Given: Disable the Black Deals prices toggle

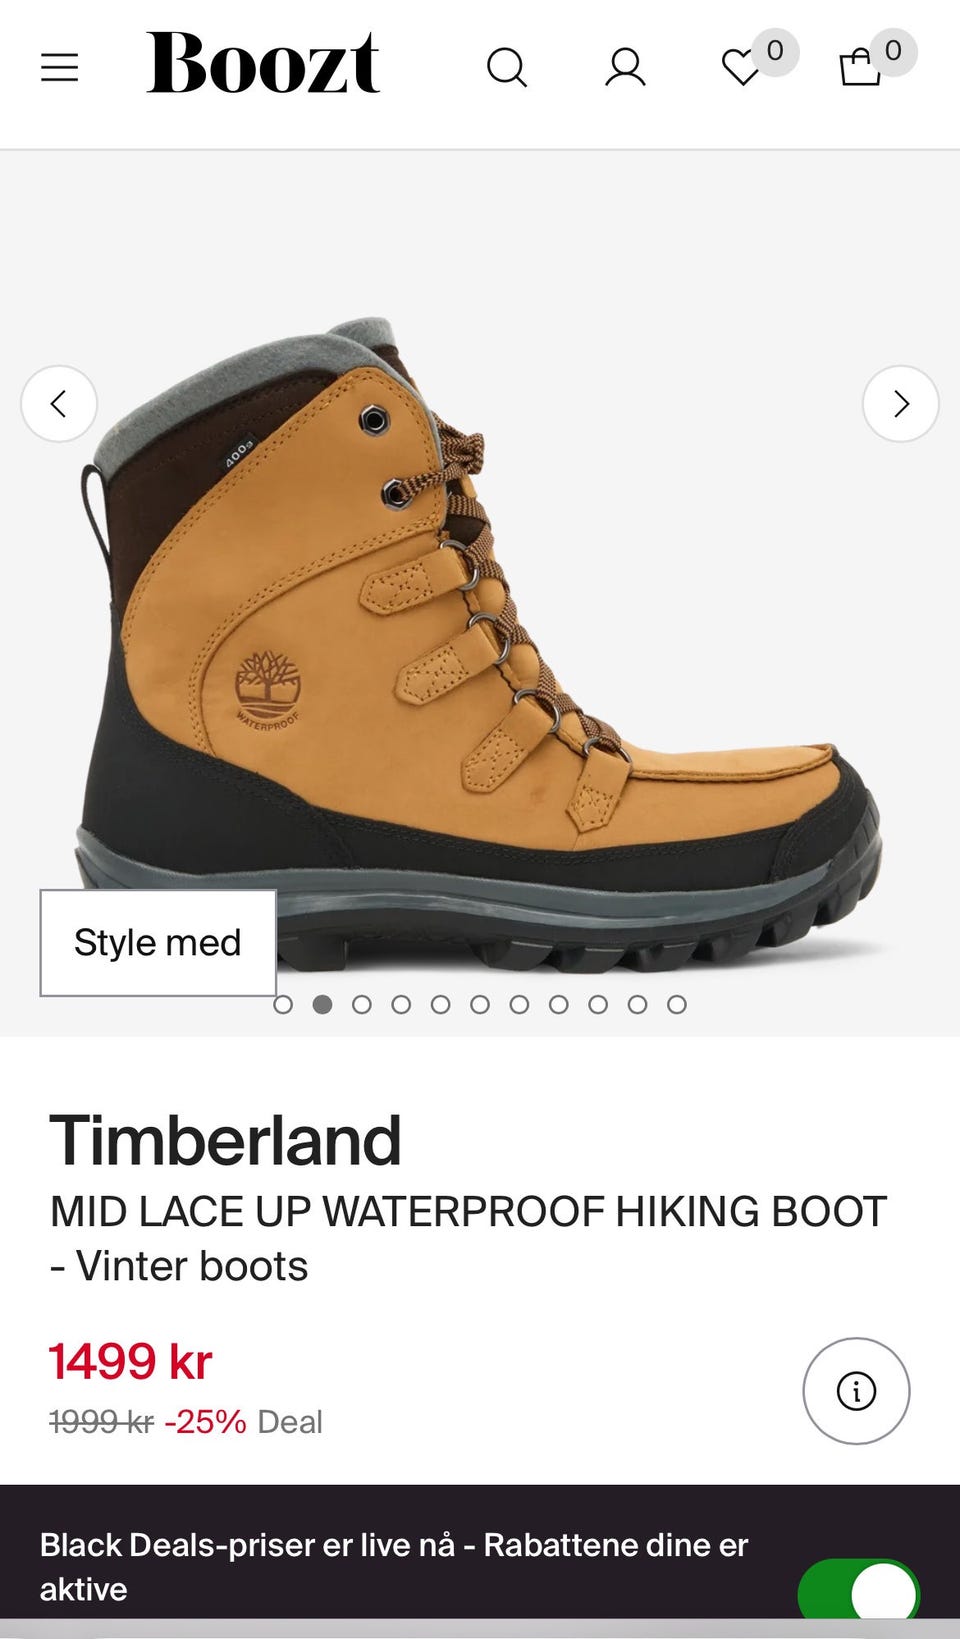Looking at the screenshot, I should [858, 1590].
